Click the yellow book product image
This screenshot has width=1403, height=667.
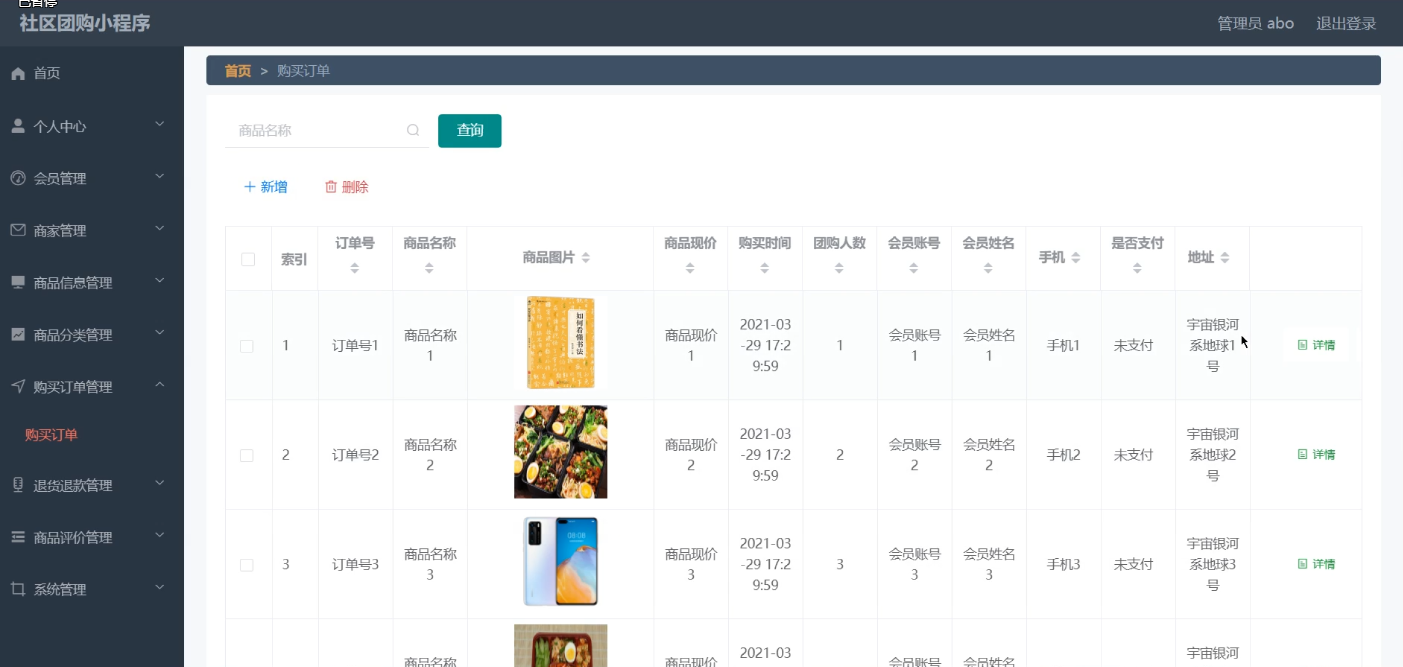click(560, 343)
